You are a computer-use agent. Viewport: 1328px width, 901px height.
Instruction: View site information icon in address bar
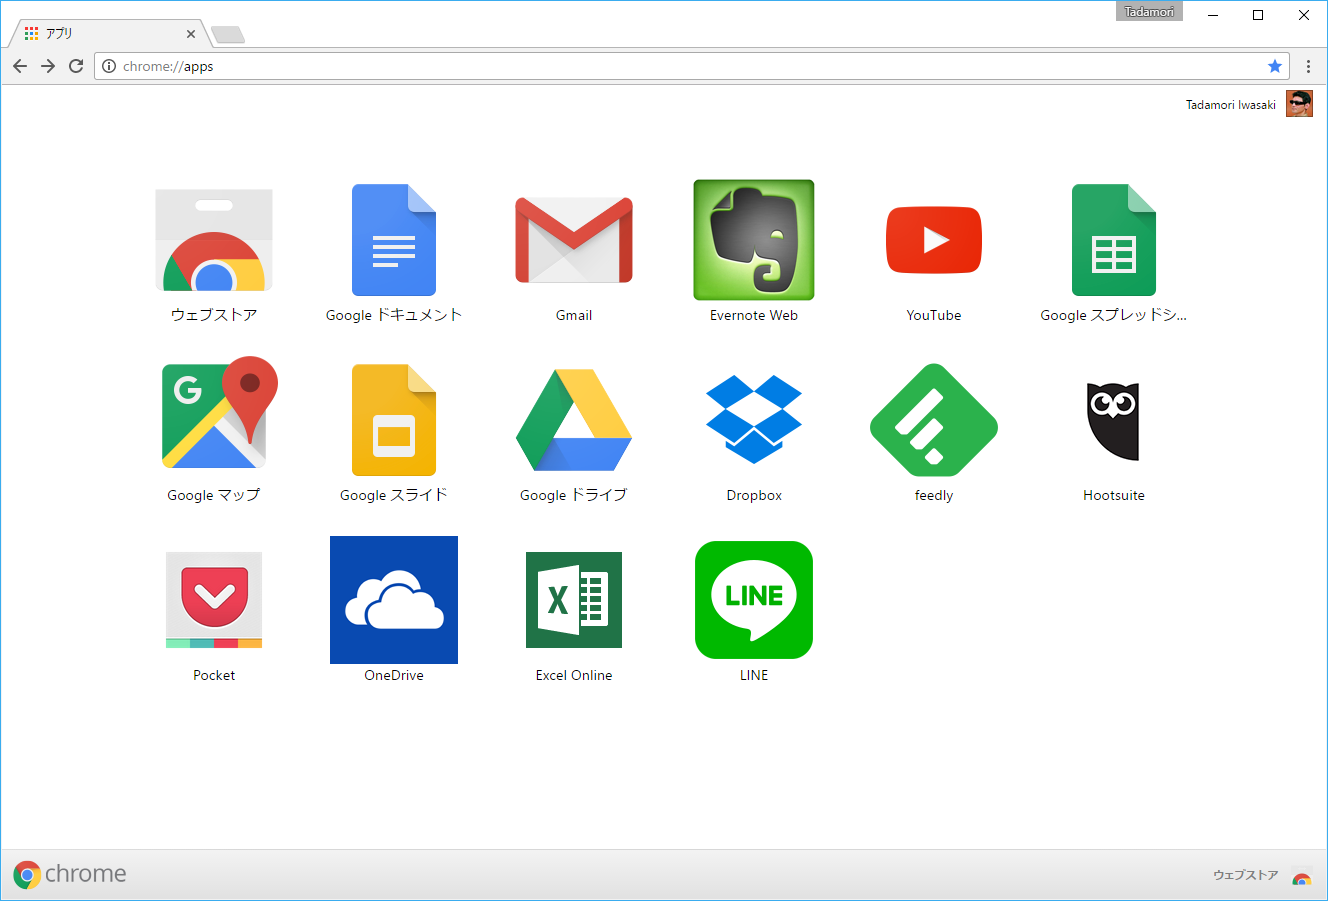tap(109, 66)
